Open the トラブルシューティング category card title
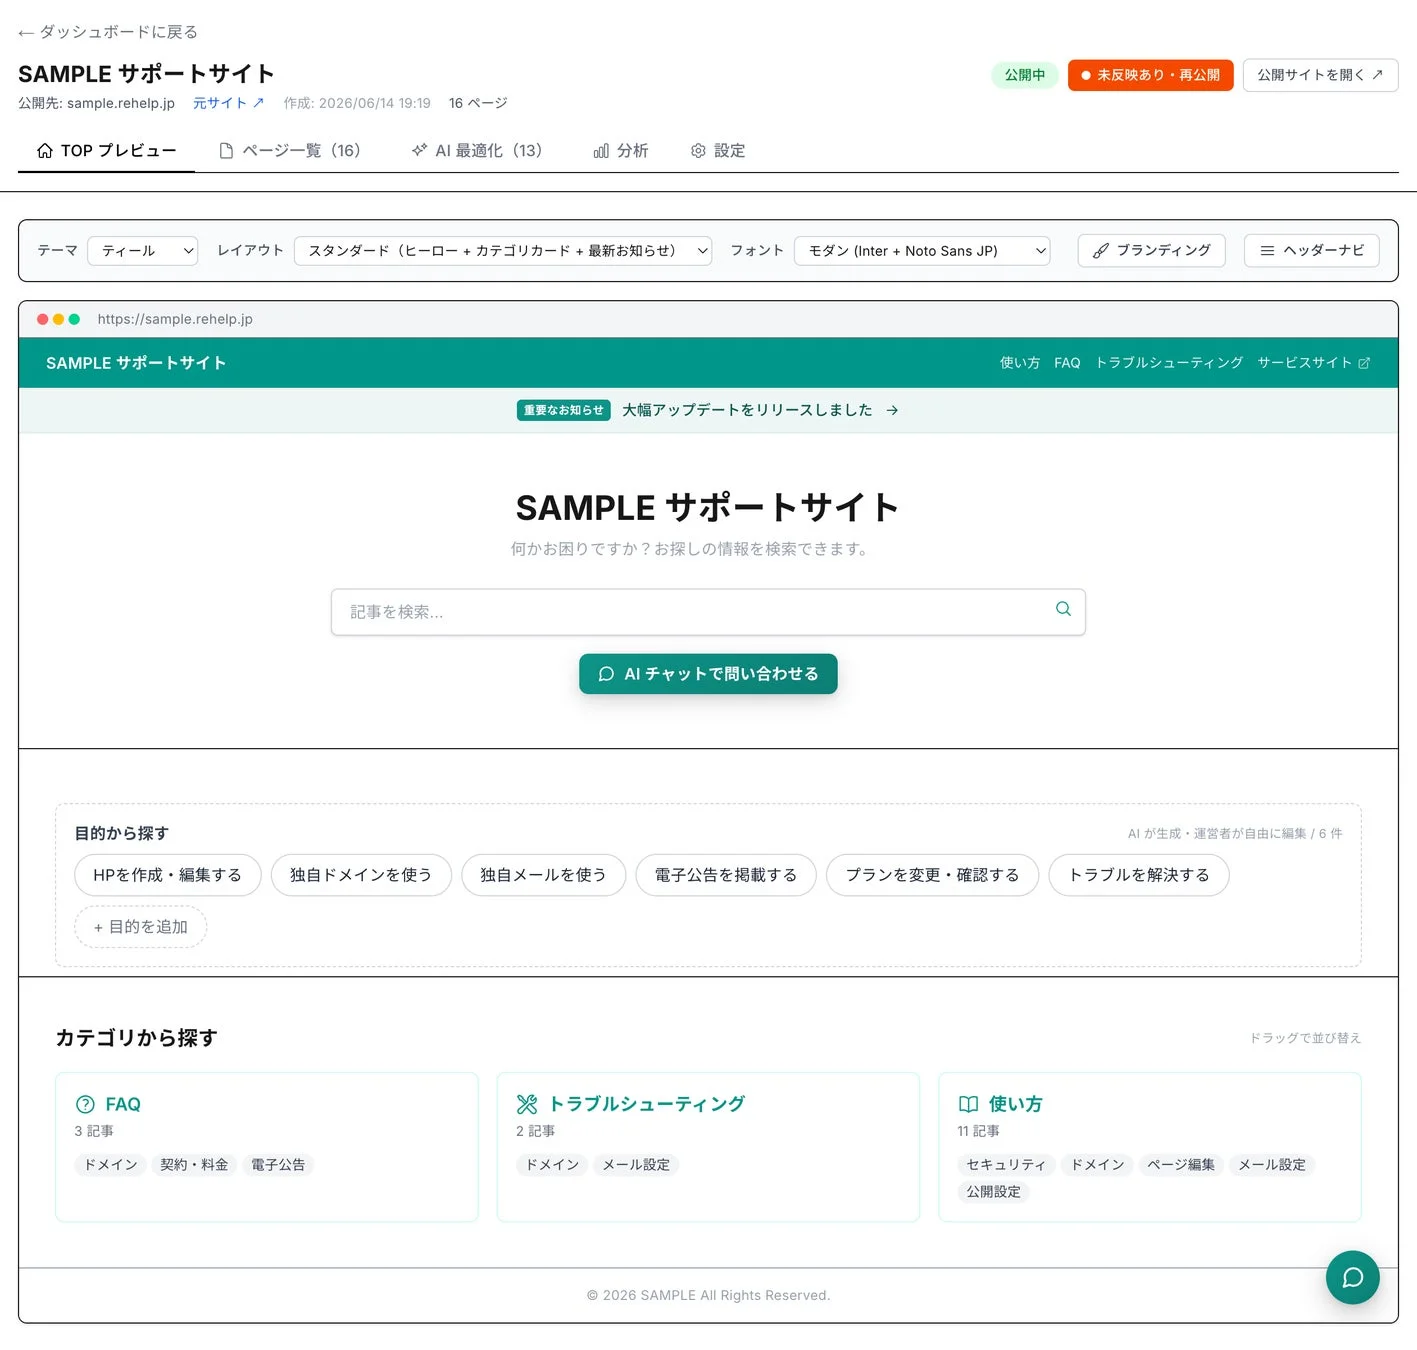Viewport: 1417px width, 1350px height. pyautogui.click(x=647, y=1104)
